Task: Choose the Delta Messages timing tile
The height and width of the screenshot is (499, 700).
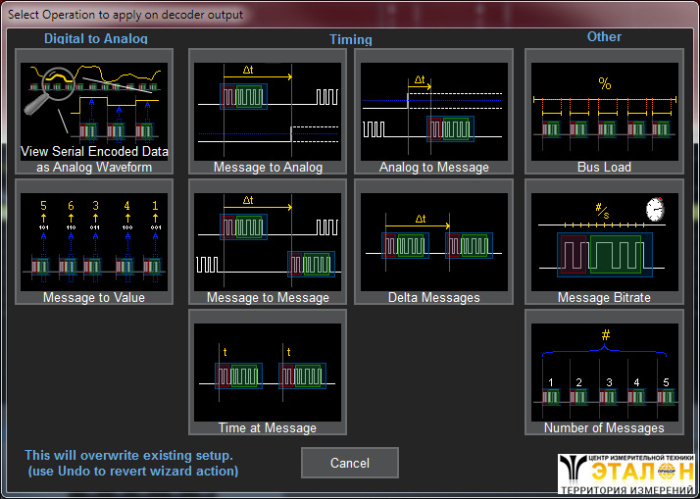Action: coord(433,242)
